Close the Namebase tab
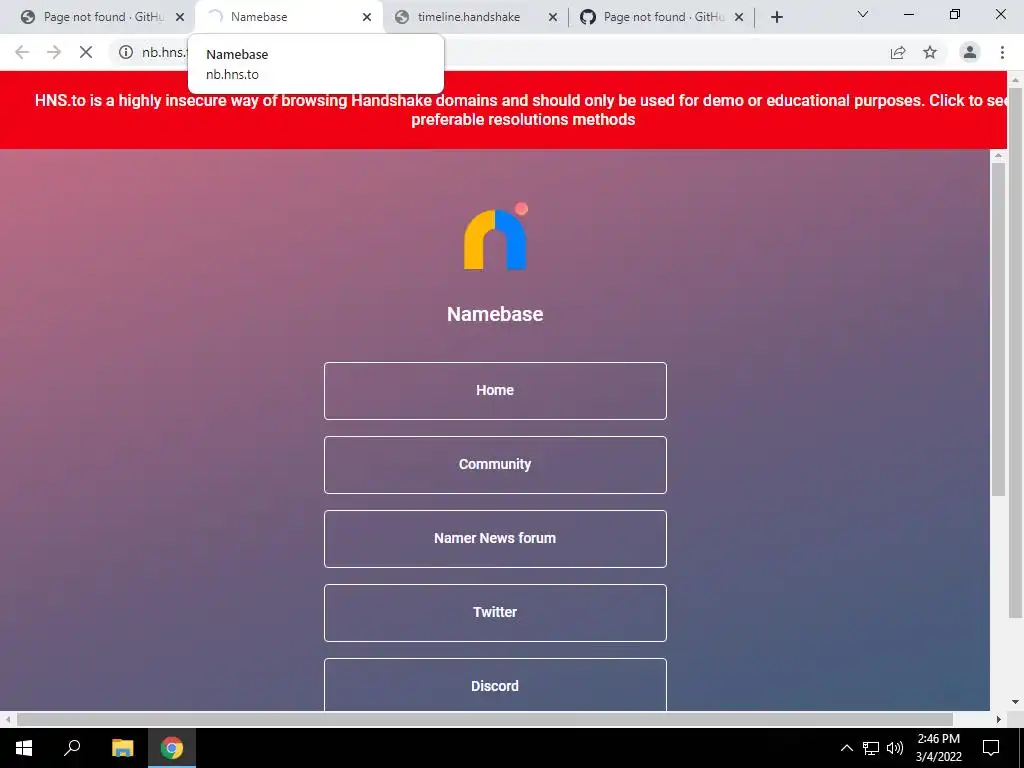Screen dimensions: 1024x768 point(367,17)
